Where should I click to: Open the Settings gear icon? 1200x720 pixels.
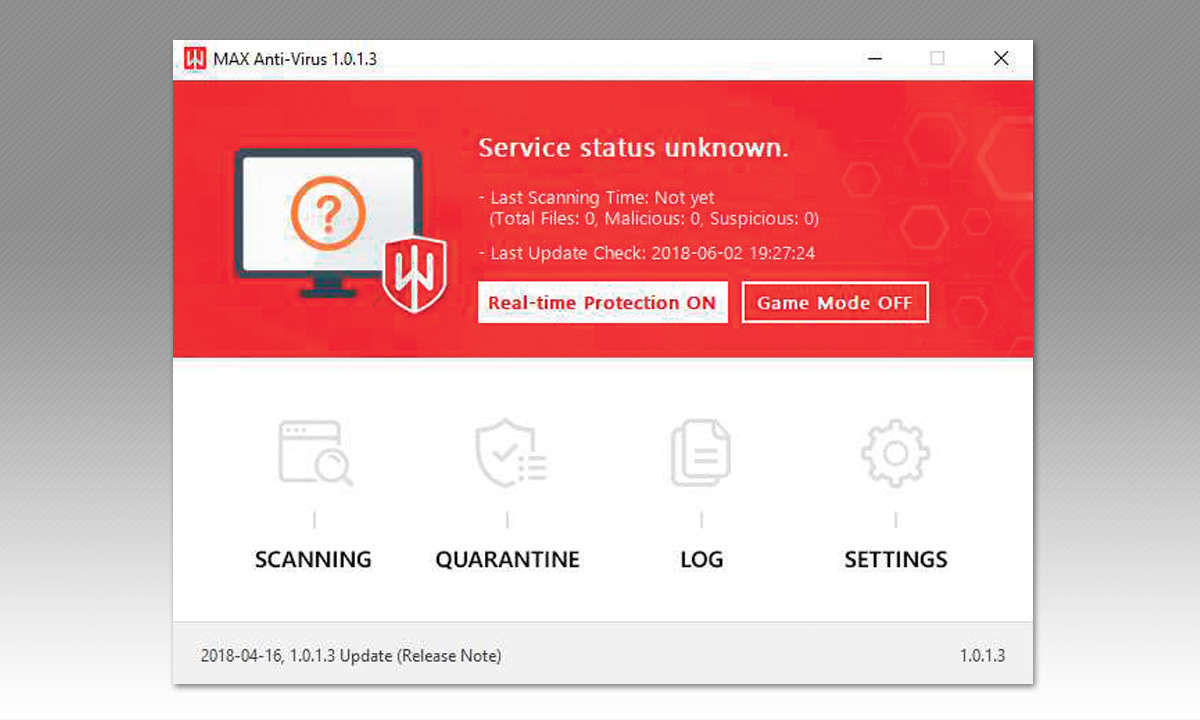(895, 453)
